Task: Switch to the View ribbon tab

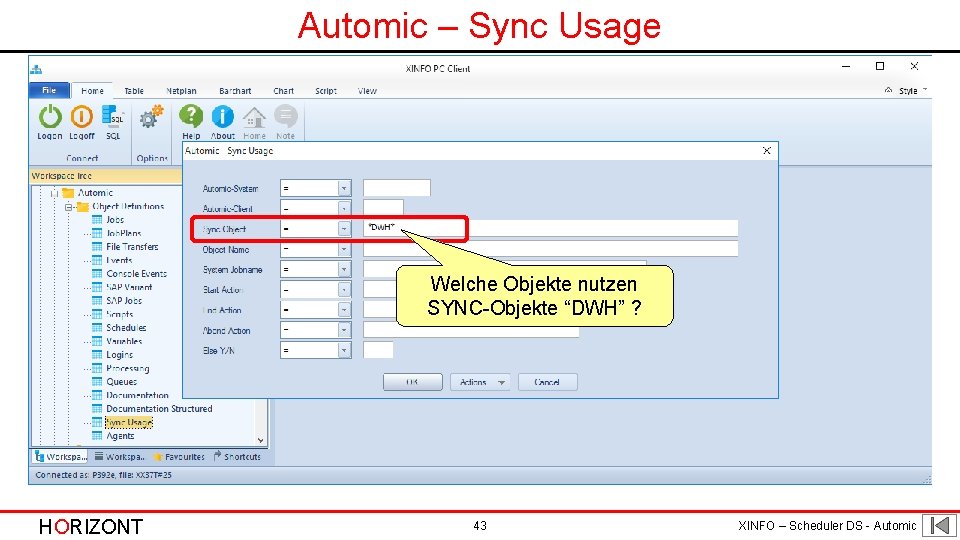Action: click(367, 91)
